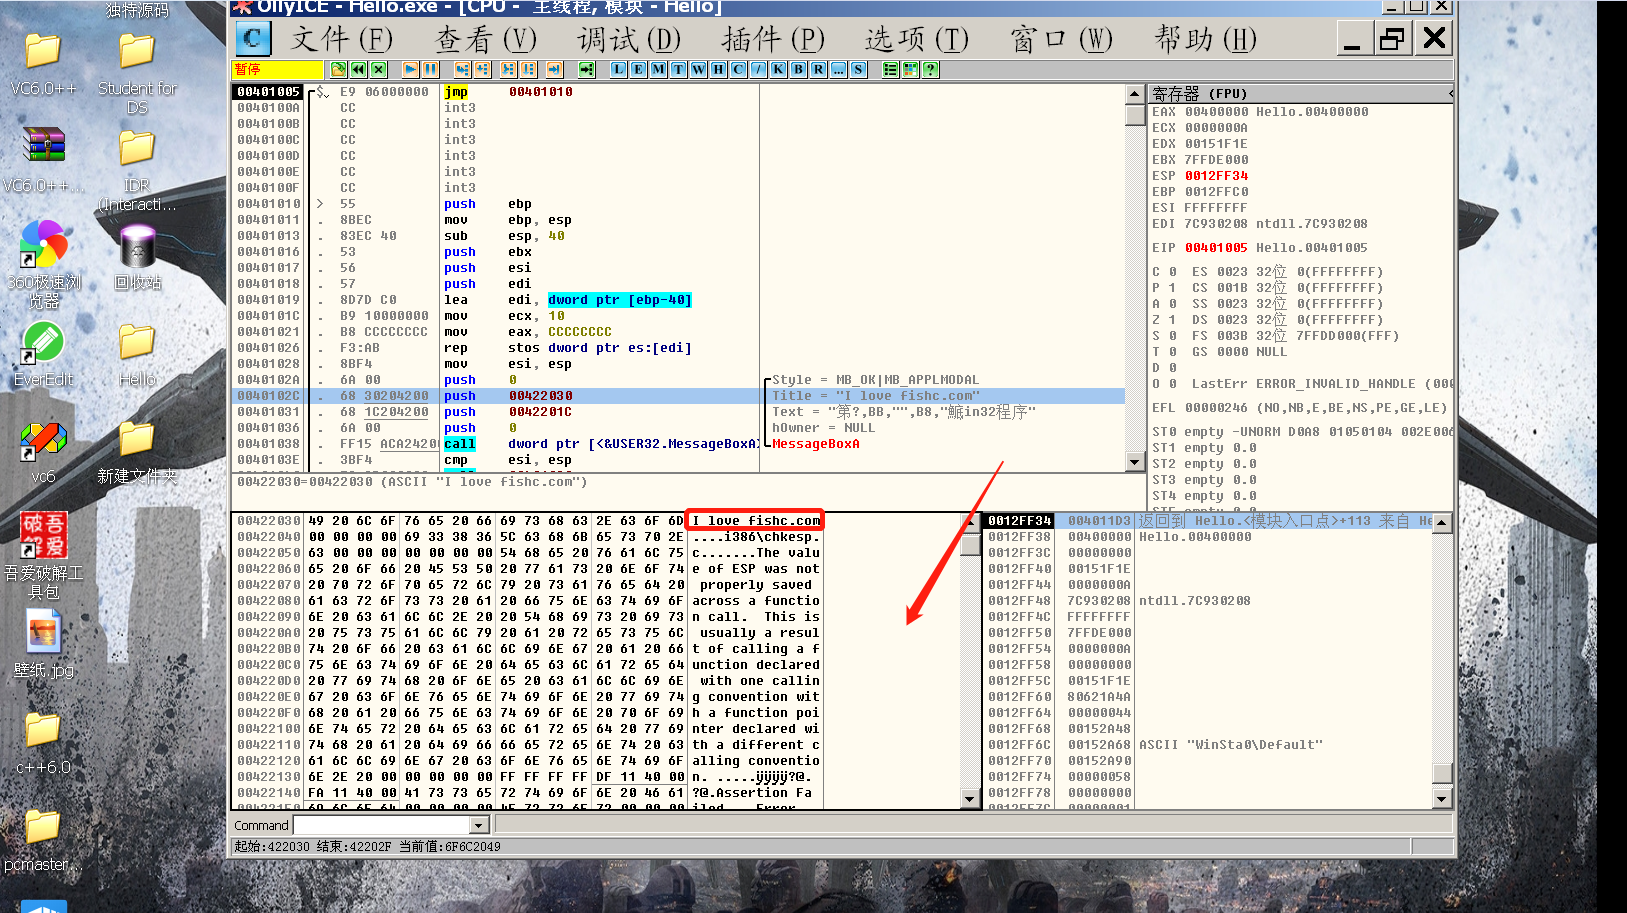Open the 帮助 (H) menu

click(x=1205, y=39)
